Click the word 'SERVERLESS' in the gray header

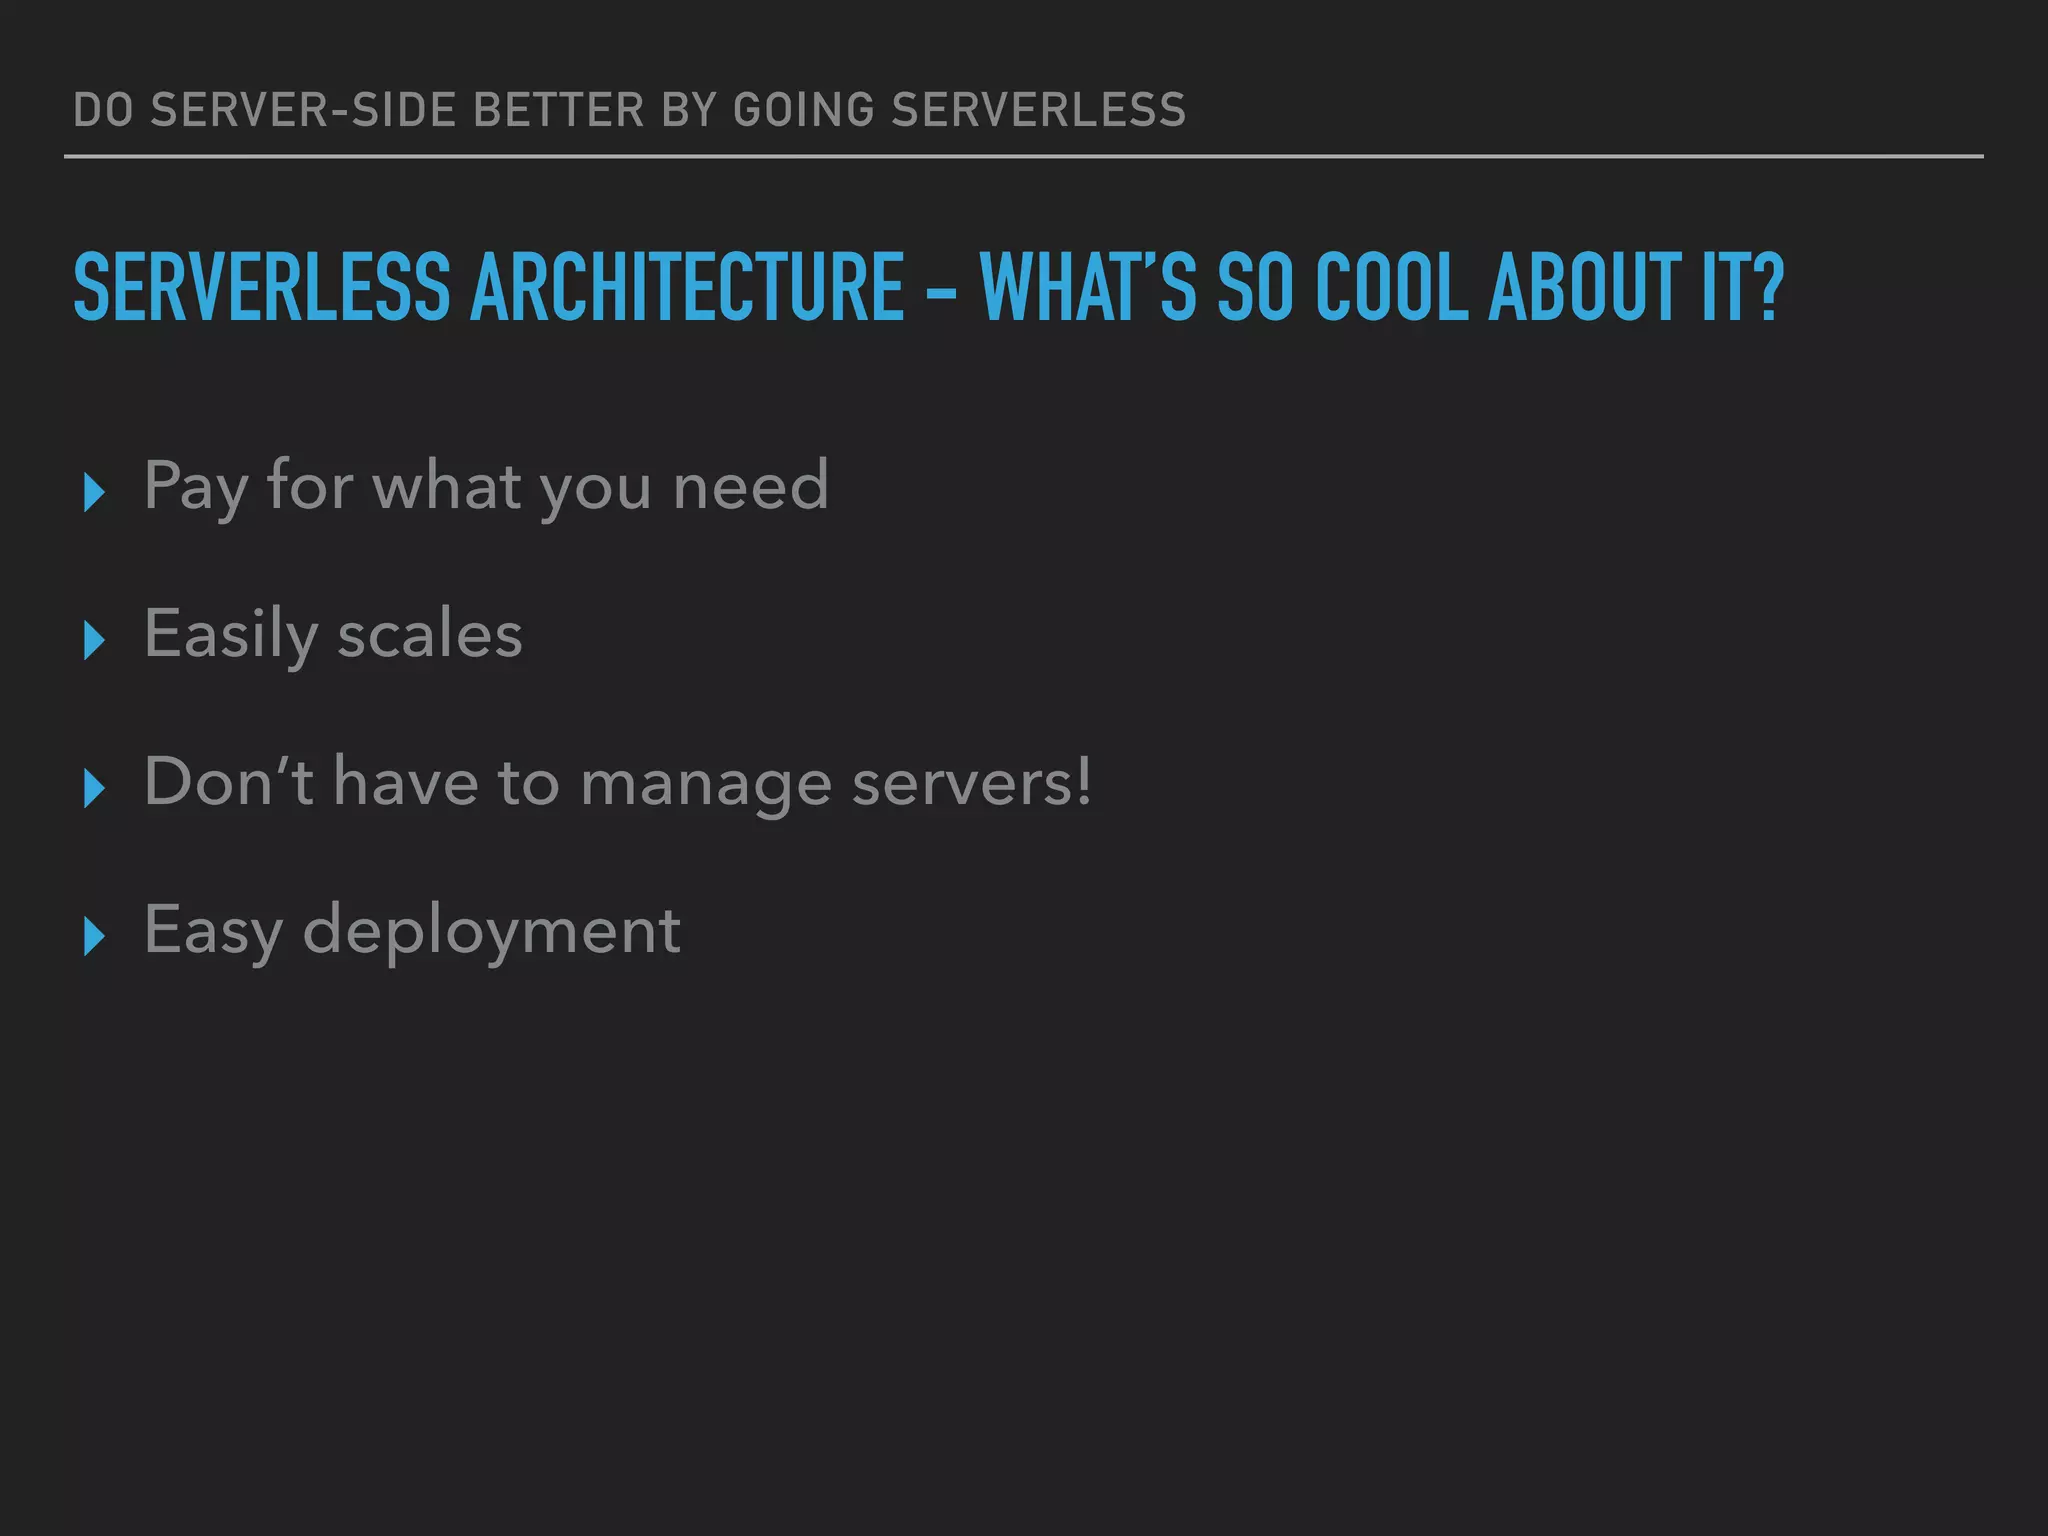tap(1038, 110)
